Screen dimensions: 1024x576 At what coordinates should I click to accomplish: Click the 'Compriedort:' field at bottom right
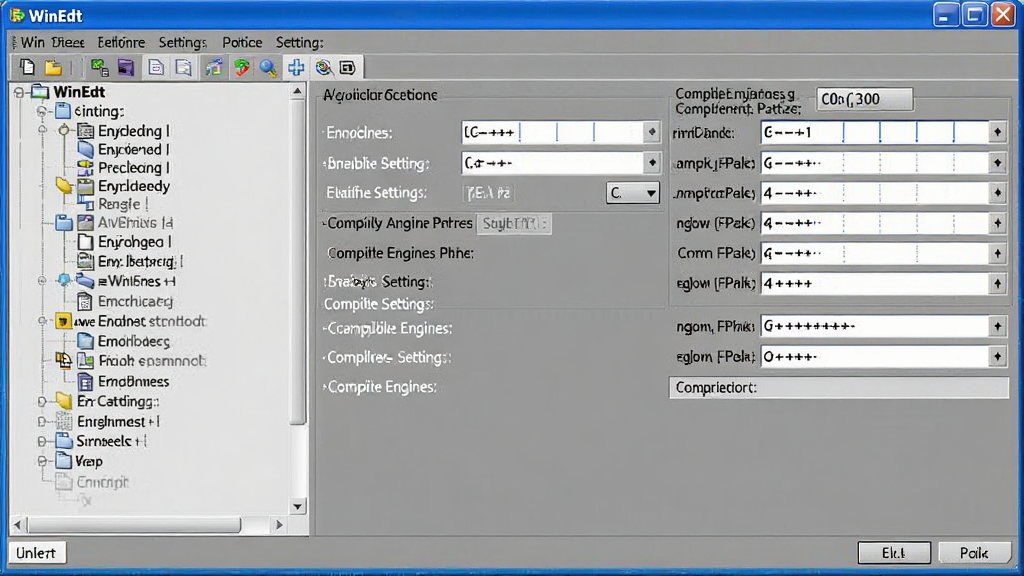pos(839,387)
